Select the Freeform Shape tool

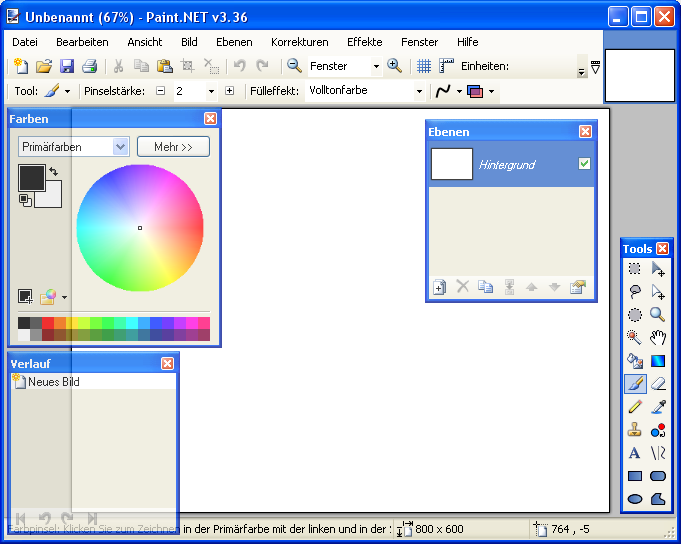pyautogui.click(x=658, y=499)
